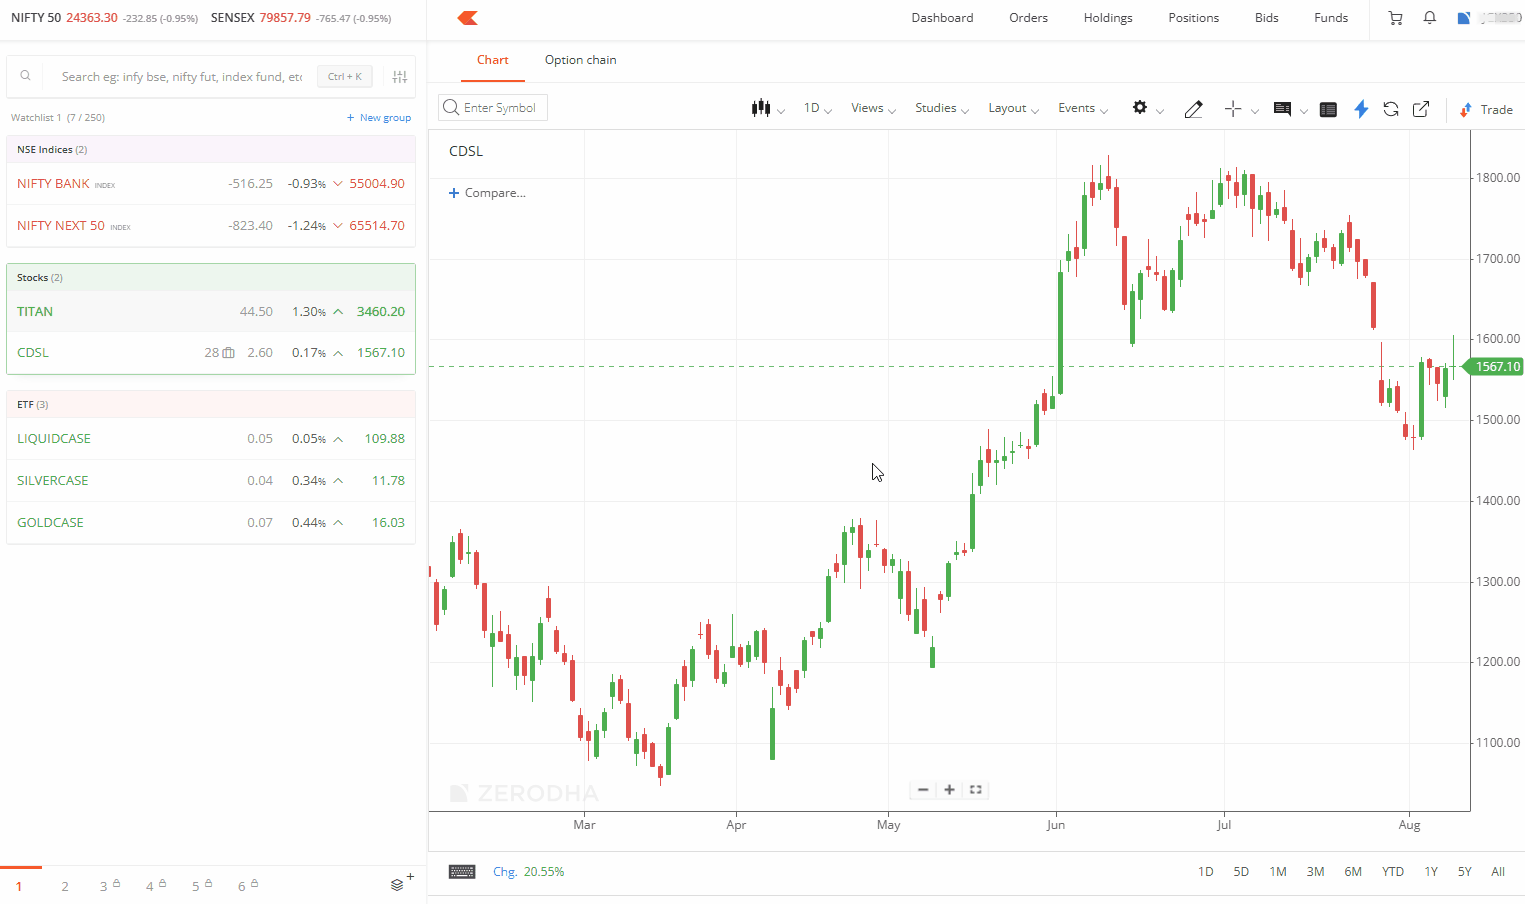Go to Holdings in top menu
The image size is (1525, 904).
(x=1108, y=18)
